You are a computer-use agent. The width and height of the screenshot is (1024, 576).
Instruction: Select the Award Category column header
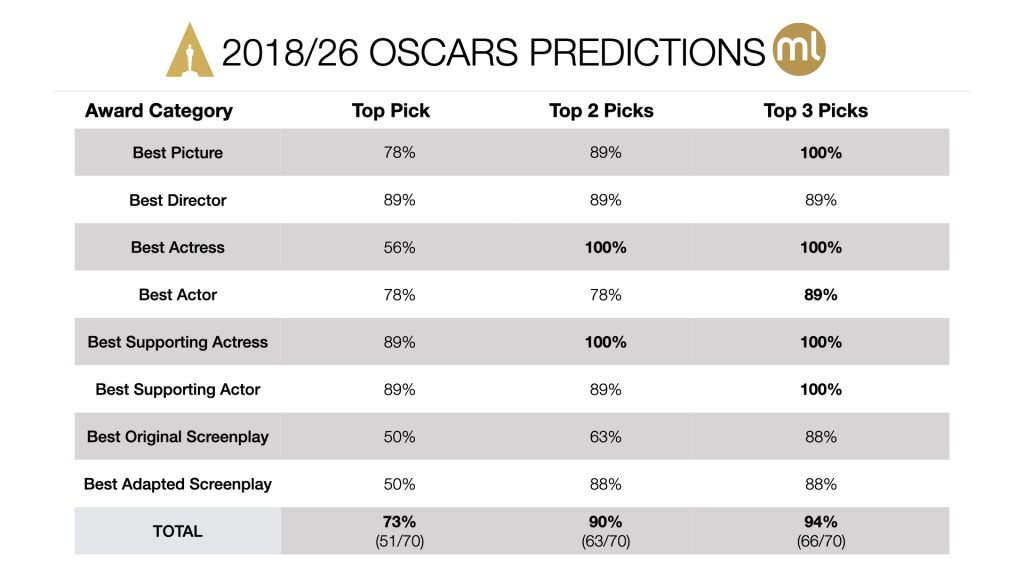pos(159,111)
